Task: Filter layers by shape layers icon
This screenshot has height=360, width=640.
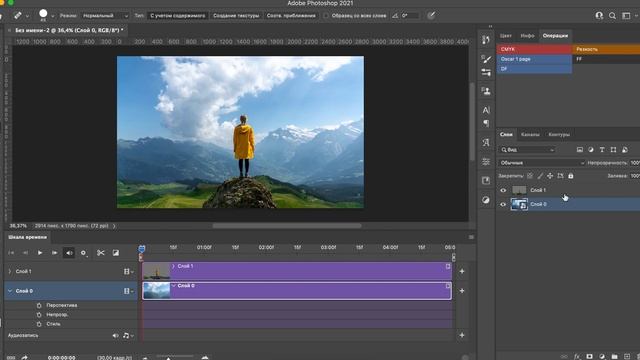Action: (x=613, y=150)
